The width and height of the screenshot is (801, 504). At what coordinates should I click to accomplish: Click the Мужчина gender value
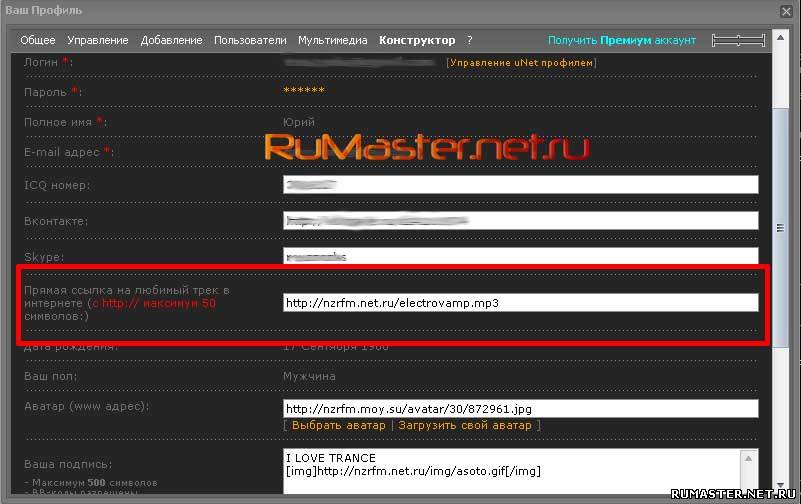309,376
